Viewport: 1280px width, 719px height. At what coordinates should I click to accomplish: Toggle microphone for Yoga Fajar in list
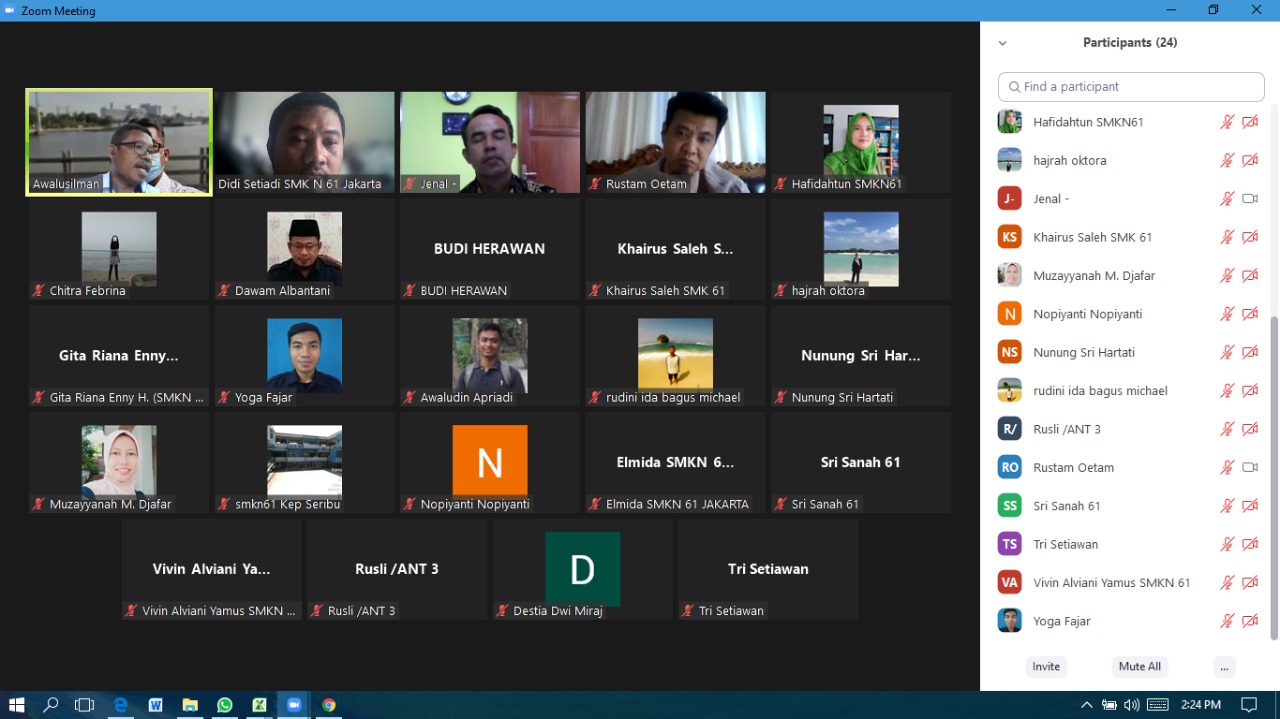coord(1227,621)
